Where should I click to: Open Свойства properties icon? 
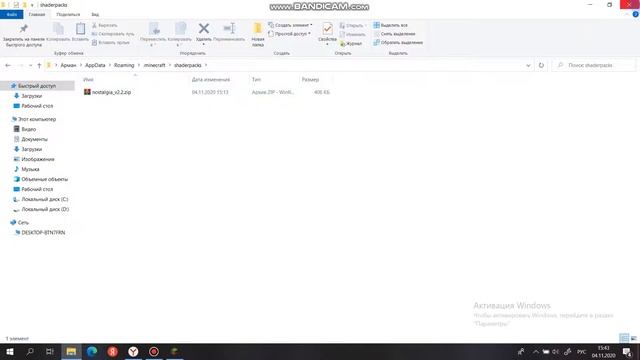point(327,33)
